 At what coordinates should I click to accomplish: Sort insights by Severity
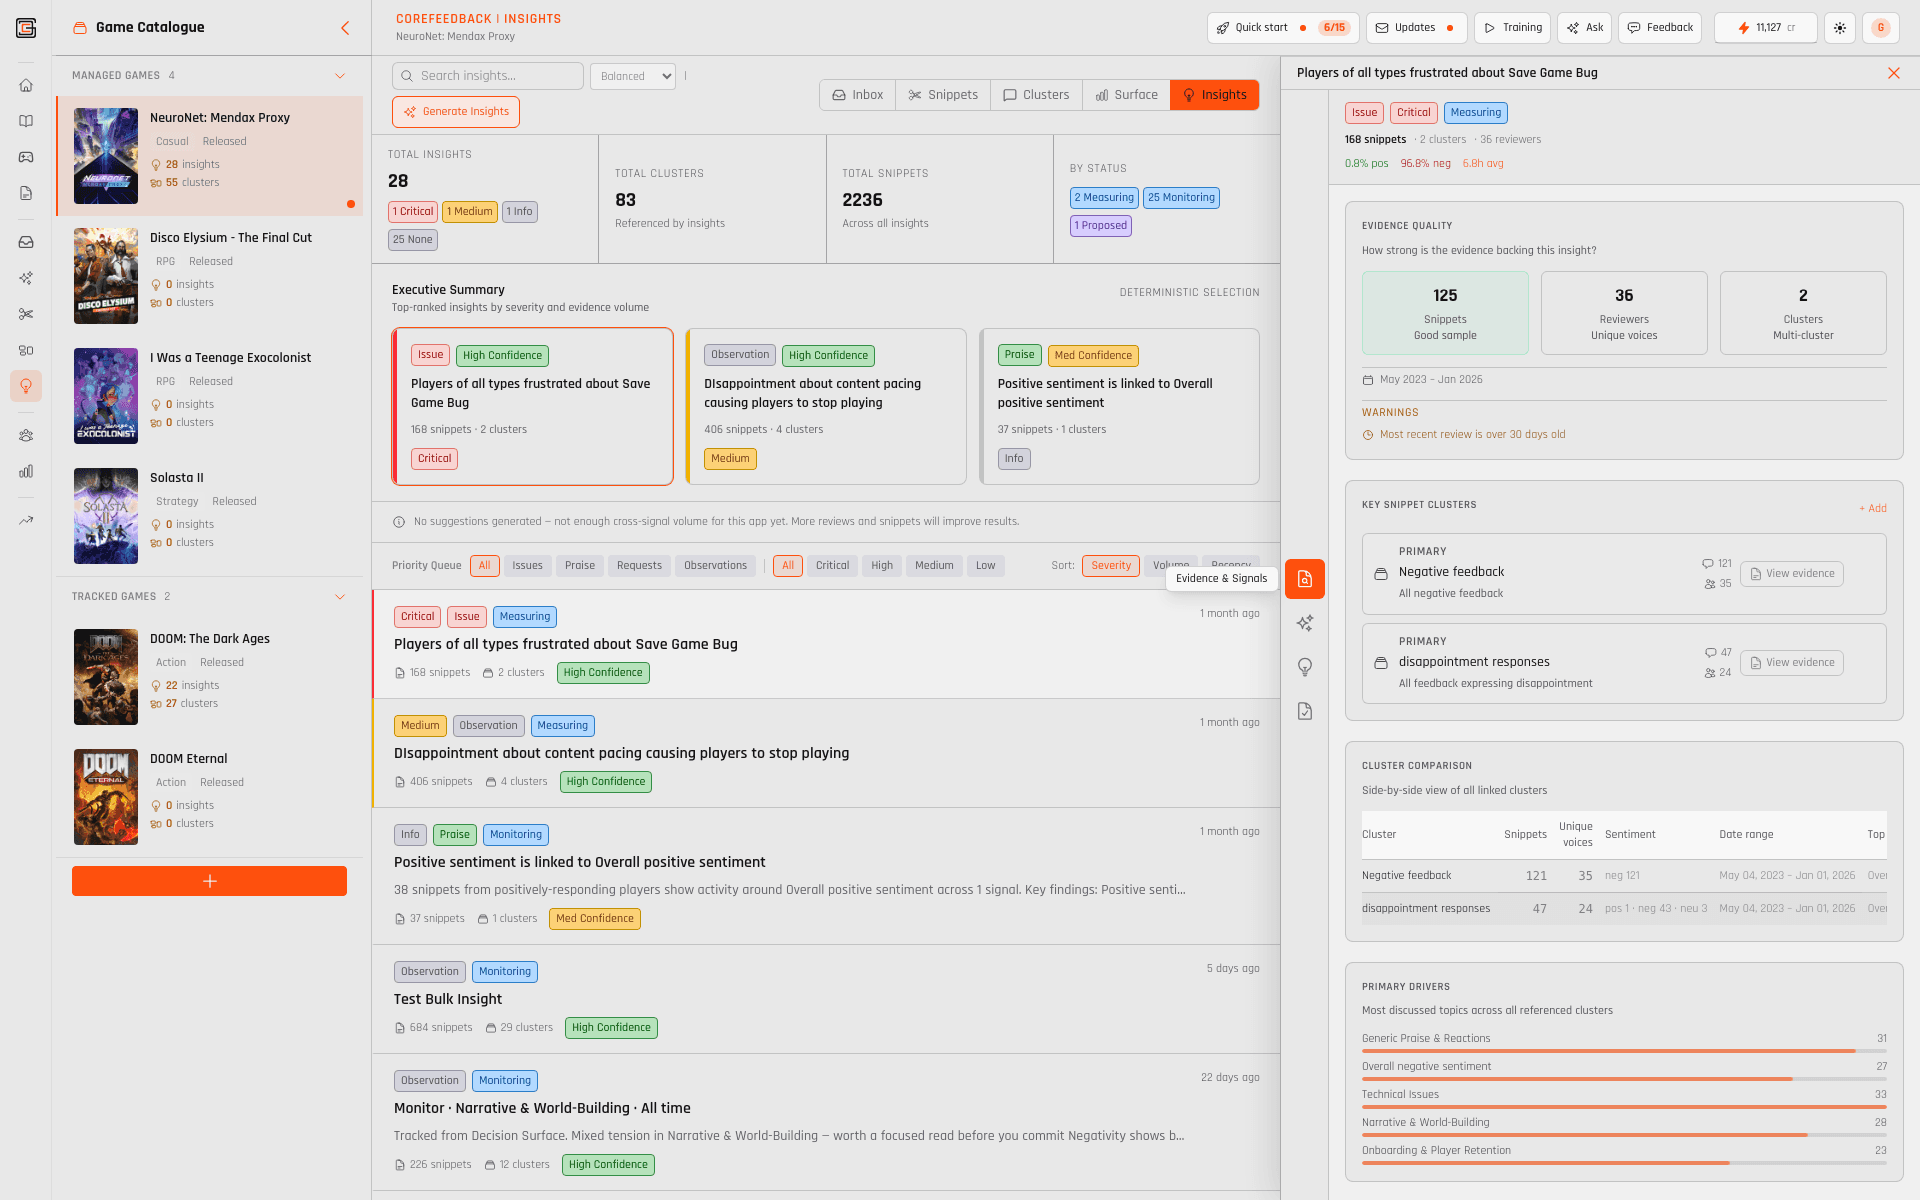pyautogui.click(x=1110, y=566)
